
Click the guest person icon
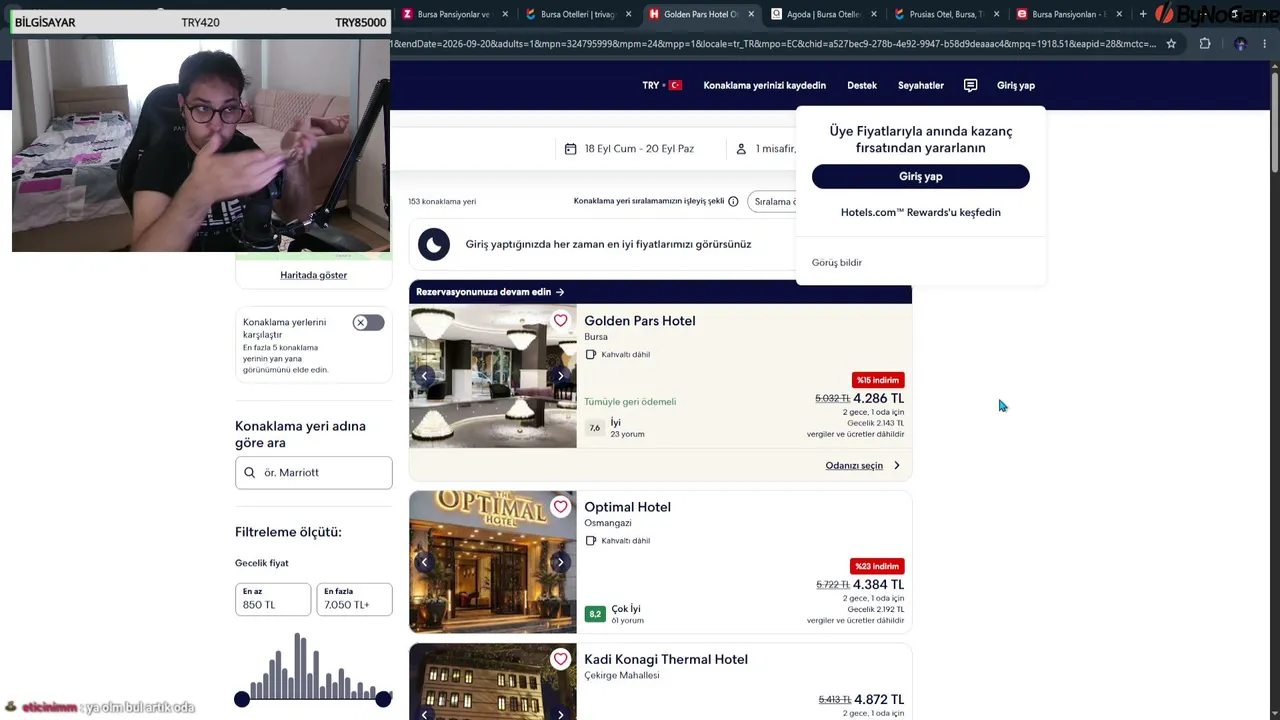pyautogui.click(x=741, y=149)
